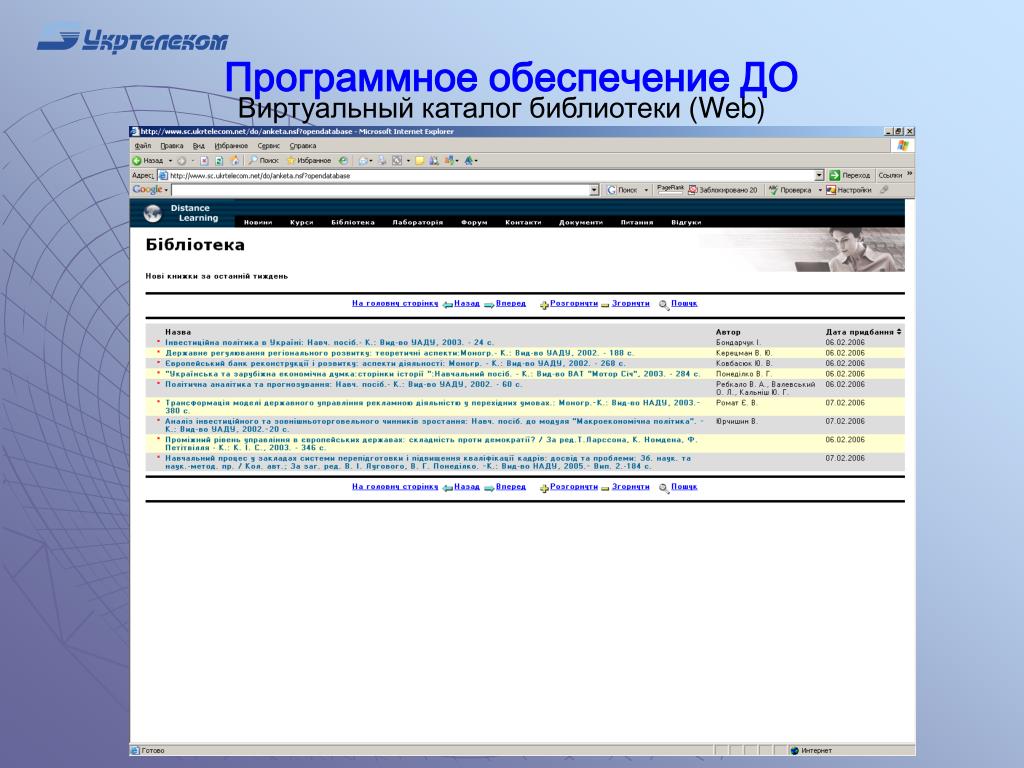Click the Print icon in toolbar
Image resolution: width=1024 pixels, height=768 pixels.
(382, 161)
